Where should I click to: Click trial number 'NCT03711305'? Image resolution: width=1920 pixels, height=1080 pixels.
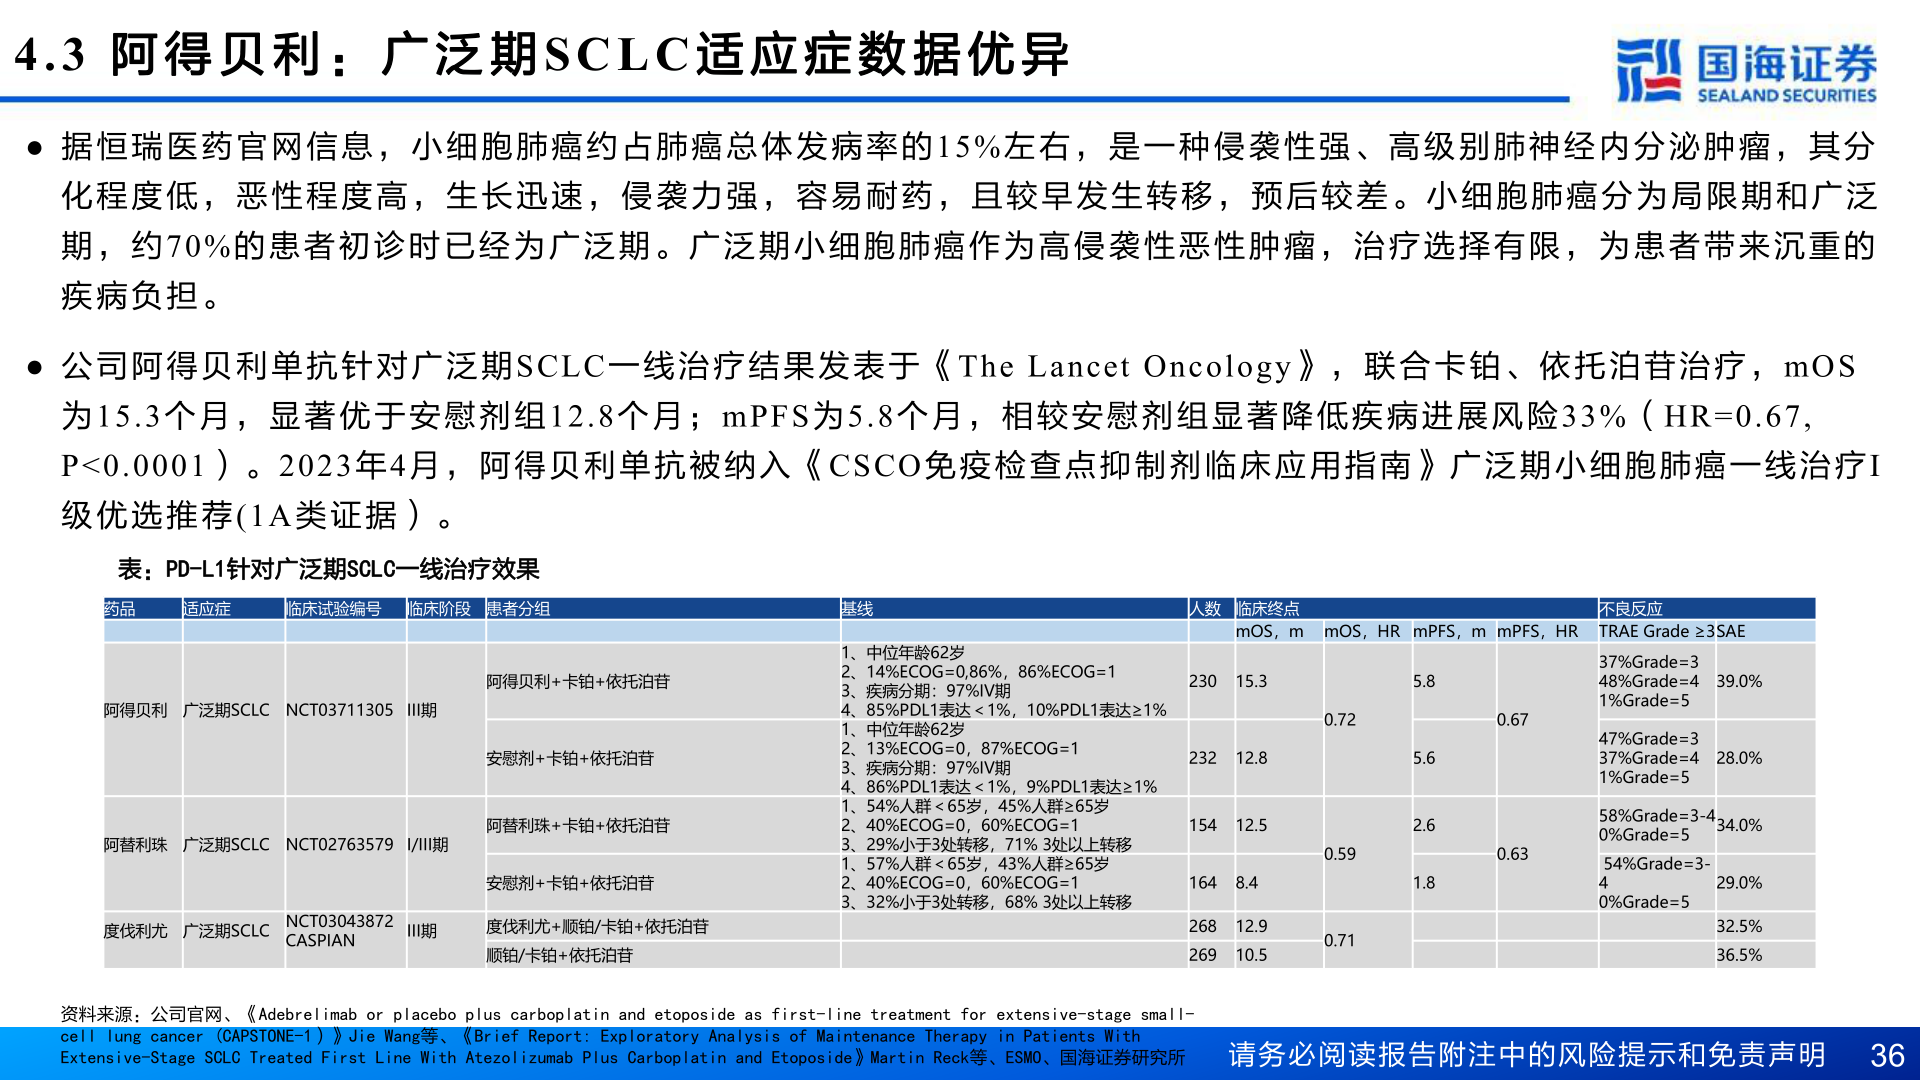[x=340, y=710]
